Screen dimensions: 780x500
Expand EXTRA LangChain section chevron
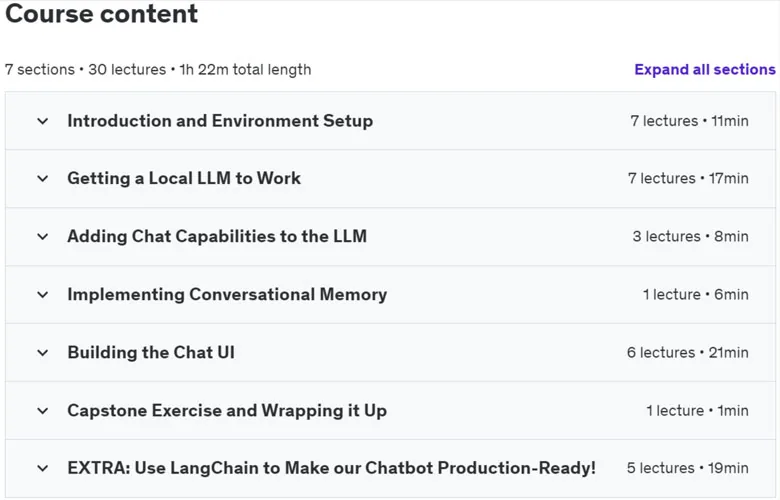(x=43, y=469)
